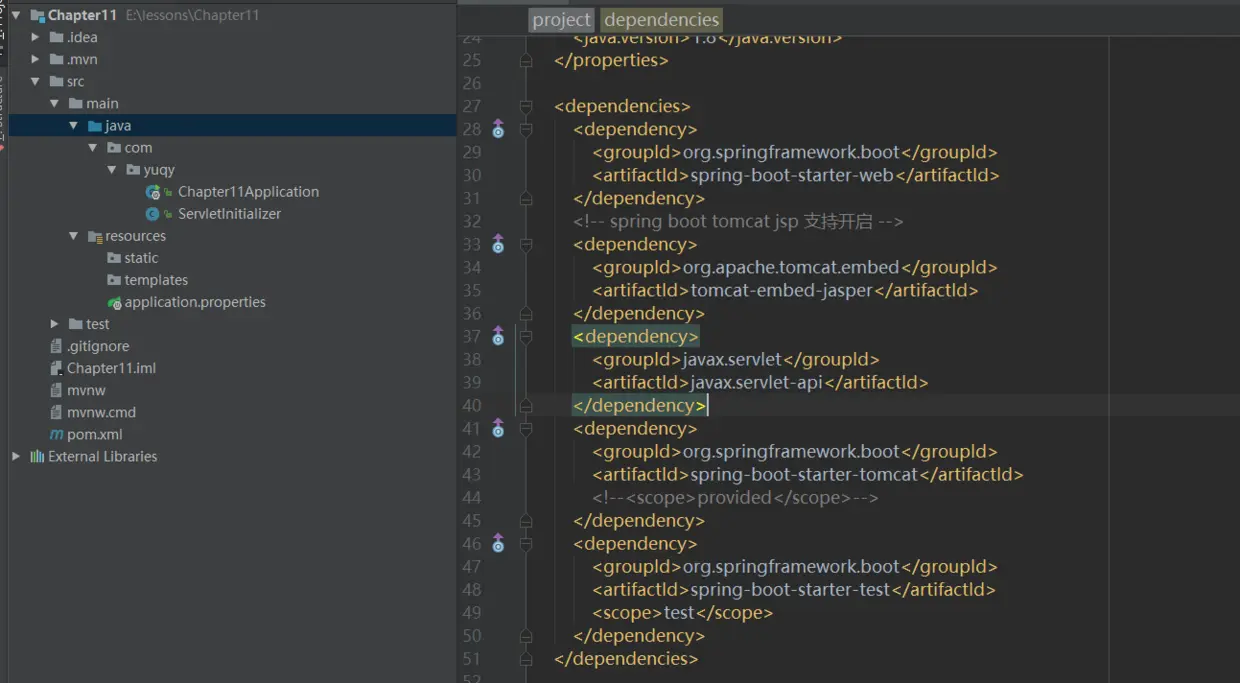
Task: Click the spring boot tomcat jsp comment
Action: [738, 221]
